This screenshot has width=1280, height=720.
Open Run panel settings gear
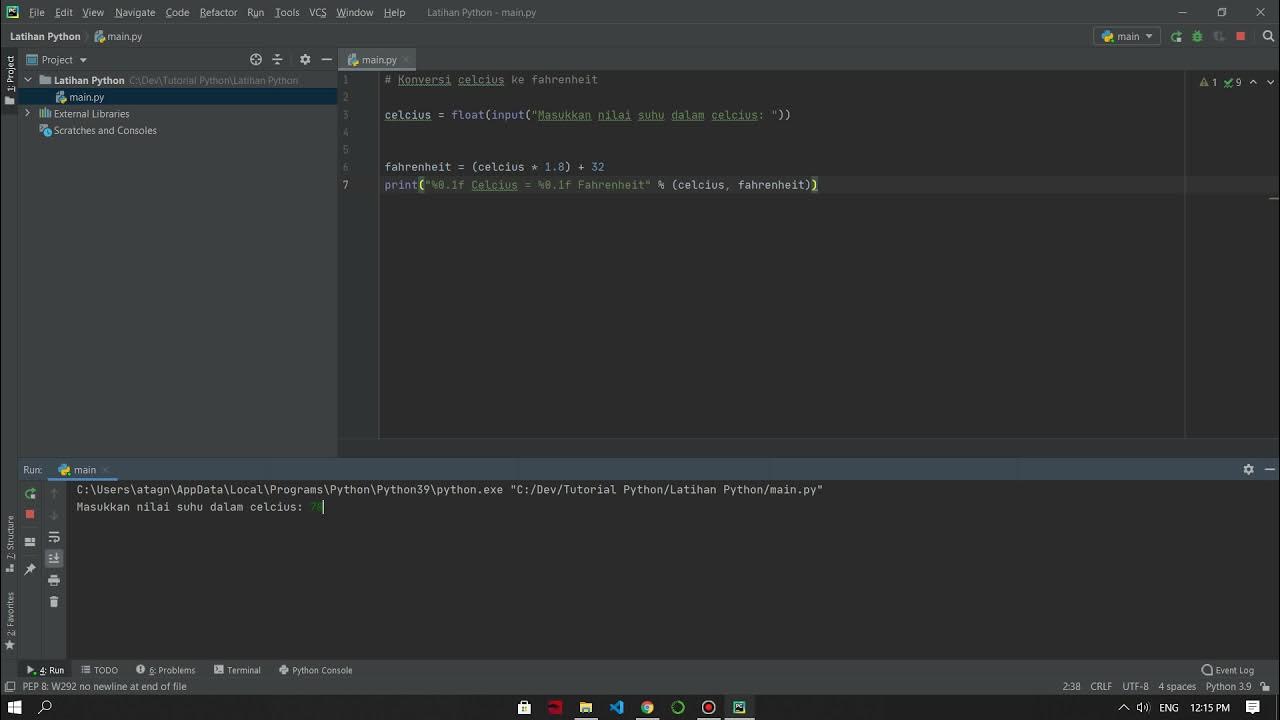pyautogui.click(x=1248, y=469)
